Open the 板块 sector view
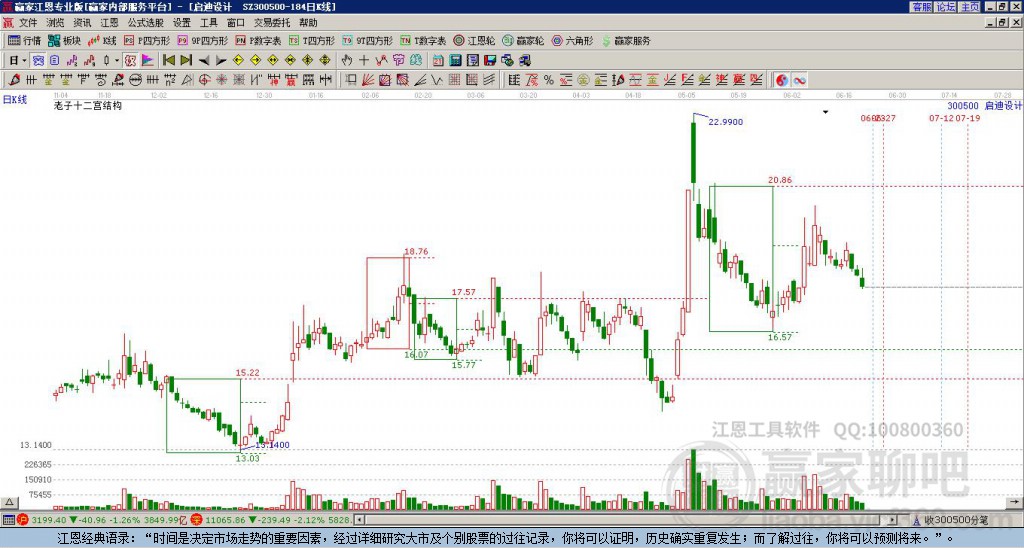This screenshot has height=548, width=1024. click(x=64, y=40)
